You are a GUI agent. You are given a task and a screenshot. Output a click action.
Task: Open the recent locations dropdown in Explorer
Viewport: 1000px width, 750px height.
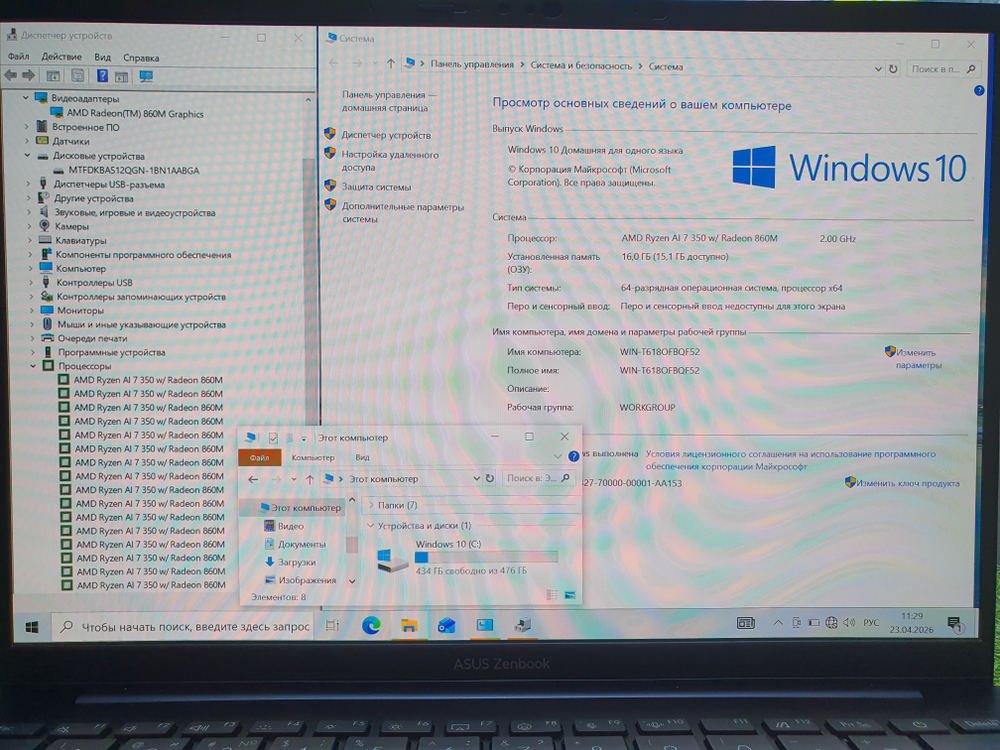[x=293, y=479]
